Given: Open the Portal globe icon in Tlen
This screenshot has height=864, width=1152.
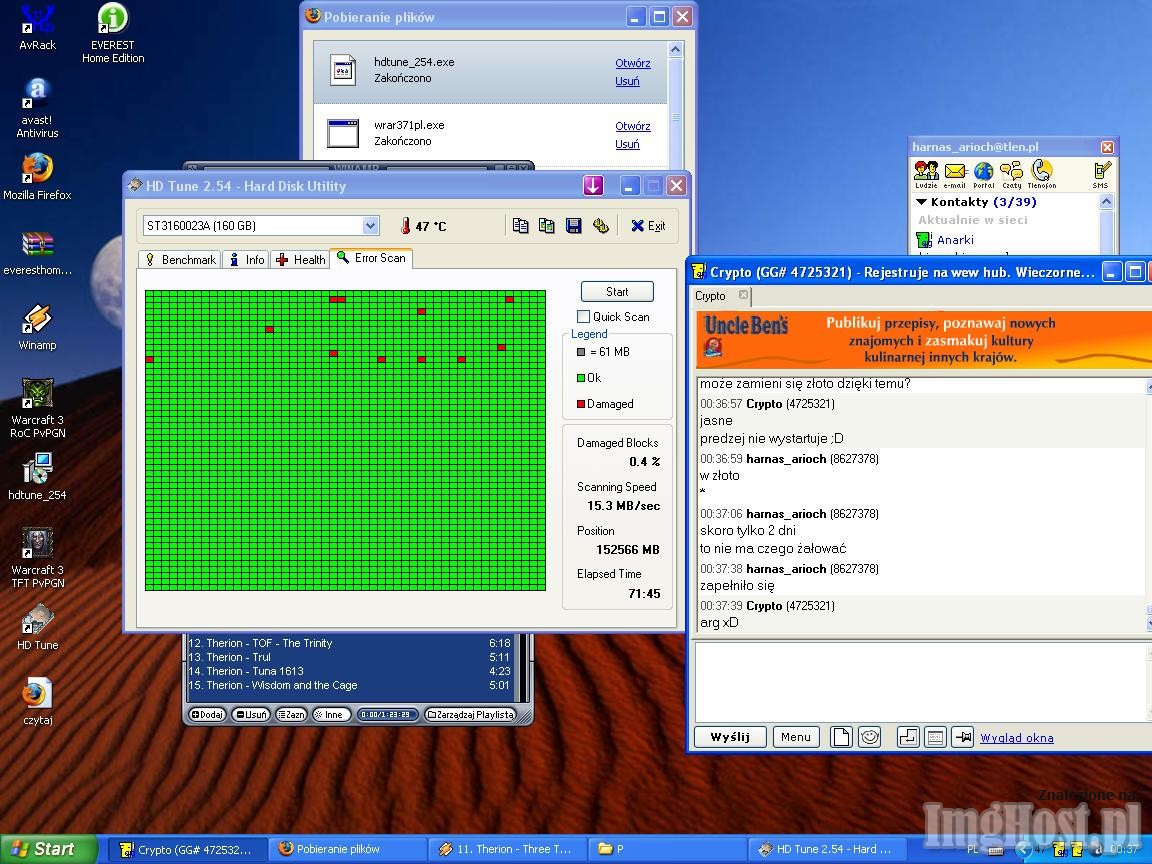Looking at the screenshot, I should (x=984, y=174).
